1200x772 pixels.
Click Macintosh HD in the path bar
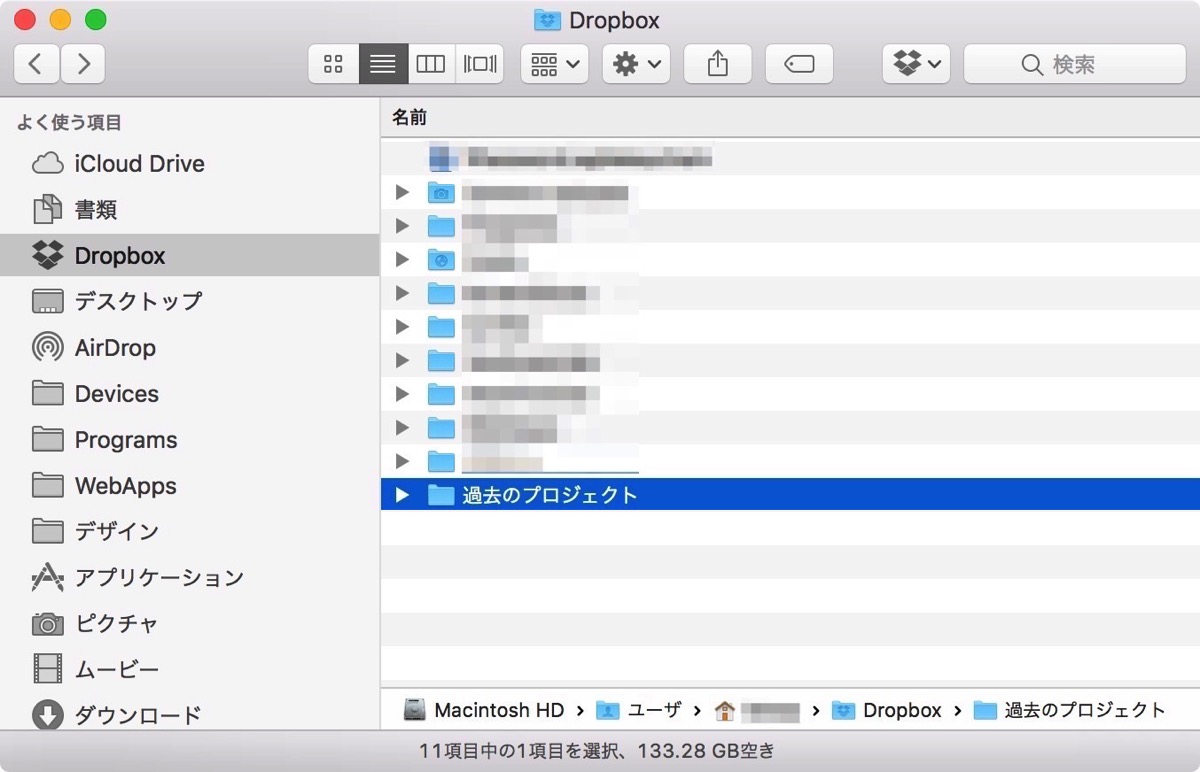click(x=484, y=710)
